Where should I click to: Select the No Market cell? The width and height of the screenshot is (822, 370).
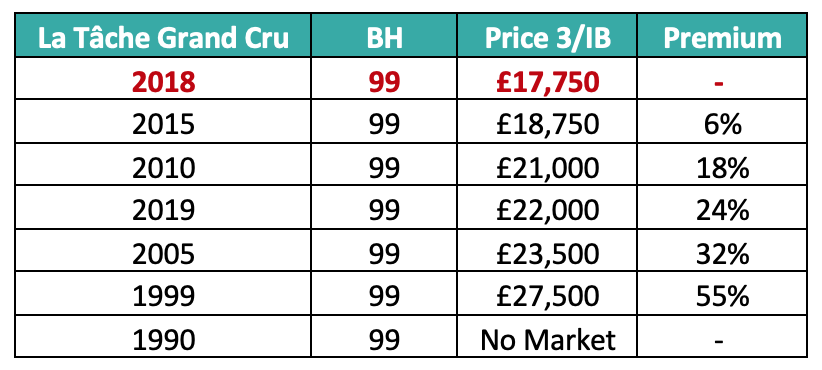click(x=547, y=336)
